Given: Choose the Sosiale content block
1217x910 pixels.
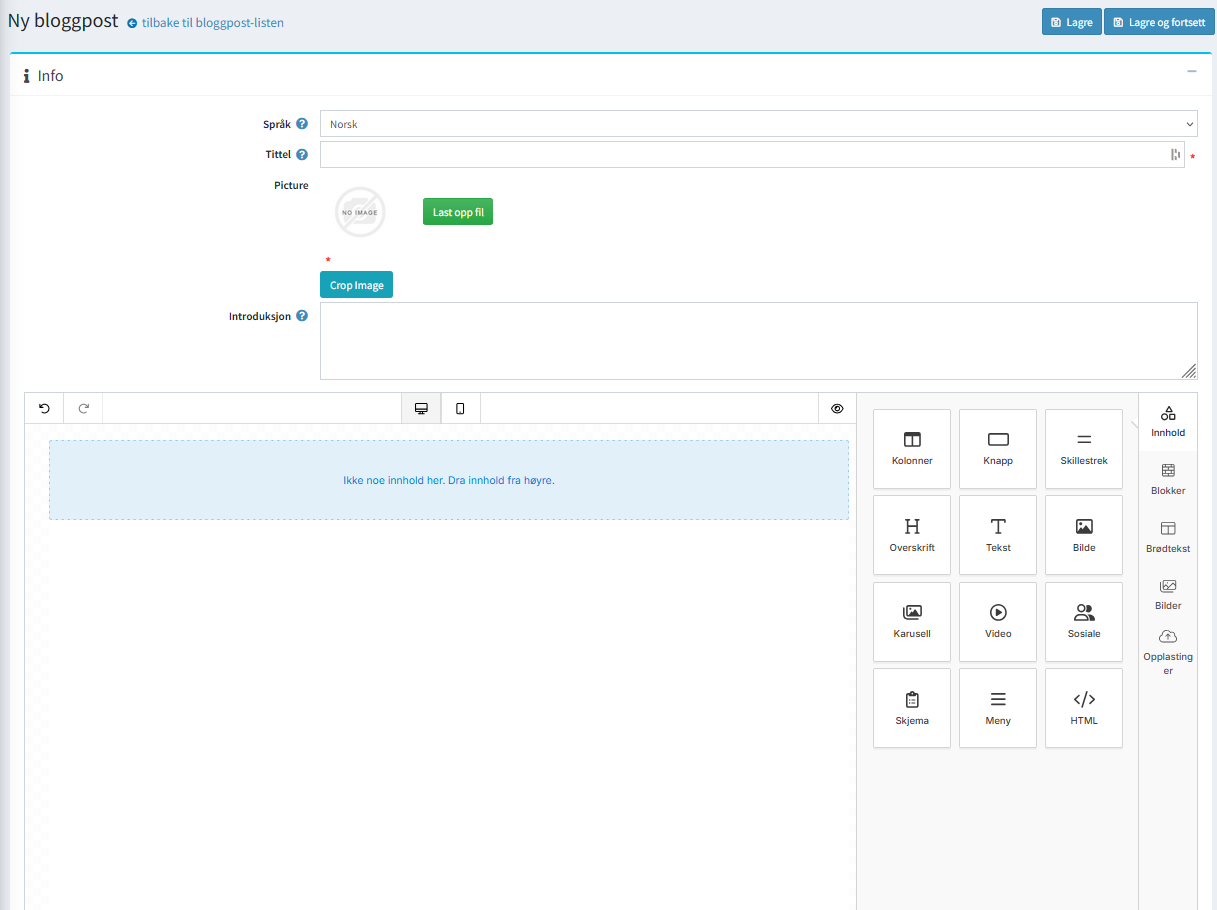Looking at the screenshot, I should point(1083,622).
